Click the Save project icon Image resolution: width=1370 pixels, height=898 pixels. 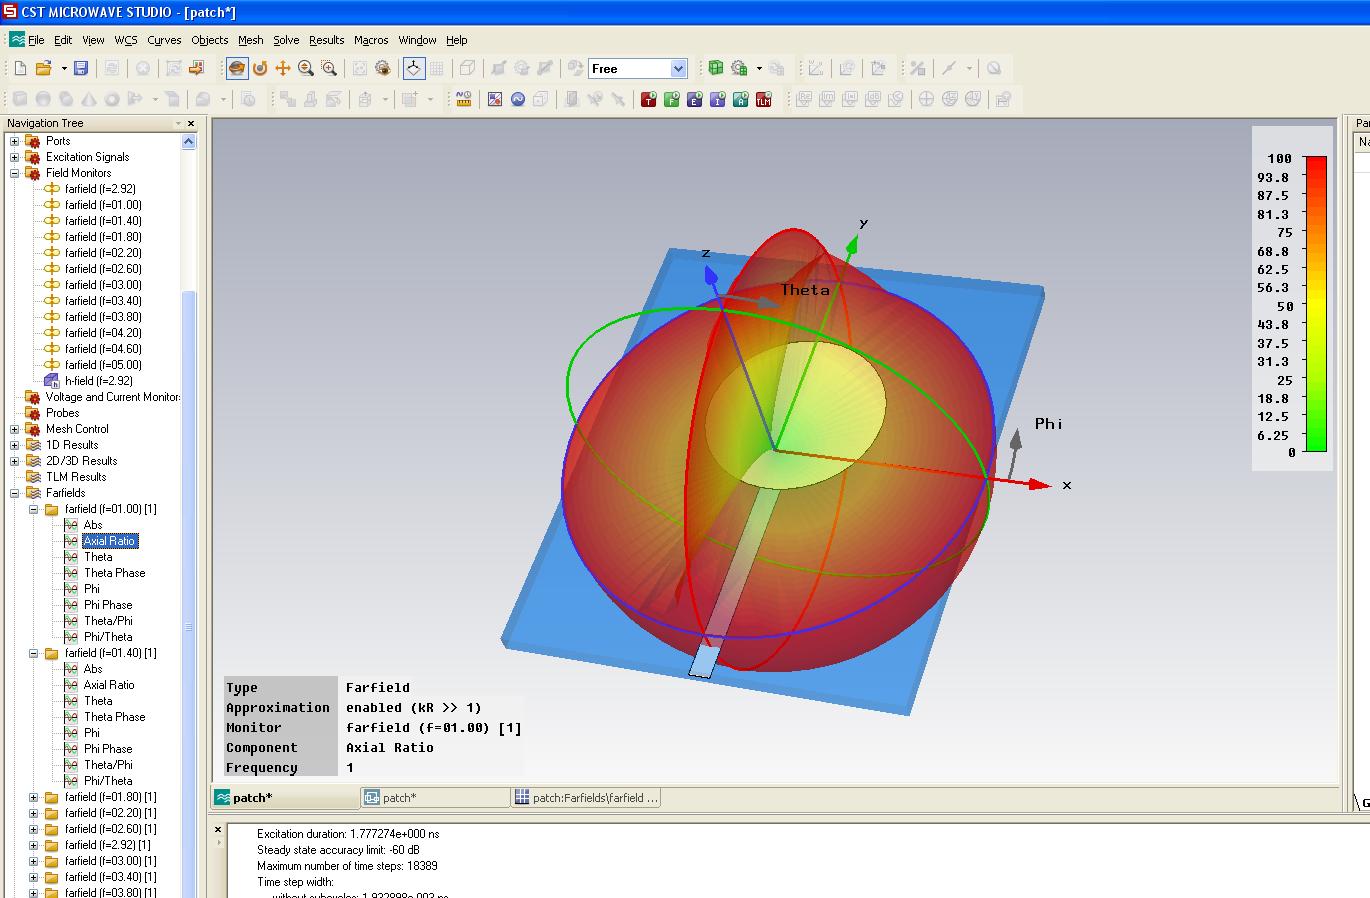coord(81,68)
